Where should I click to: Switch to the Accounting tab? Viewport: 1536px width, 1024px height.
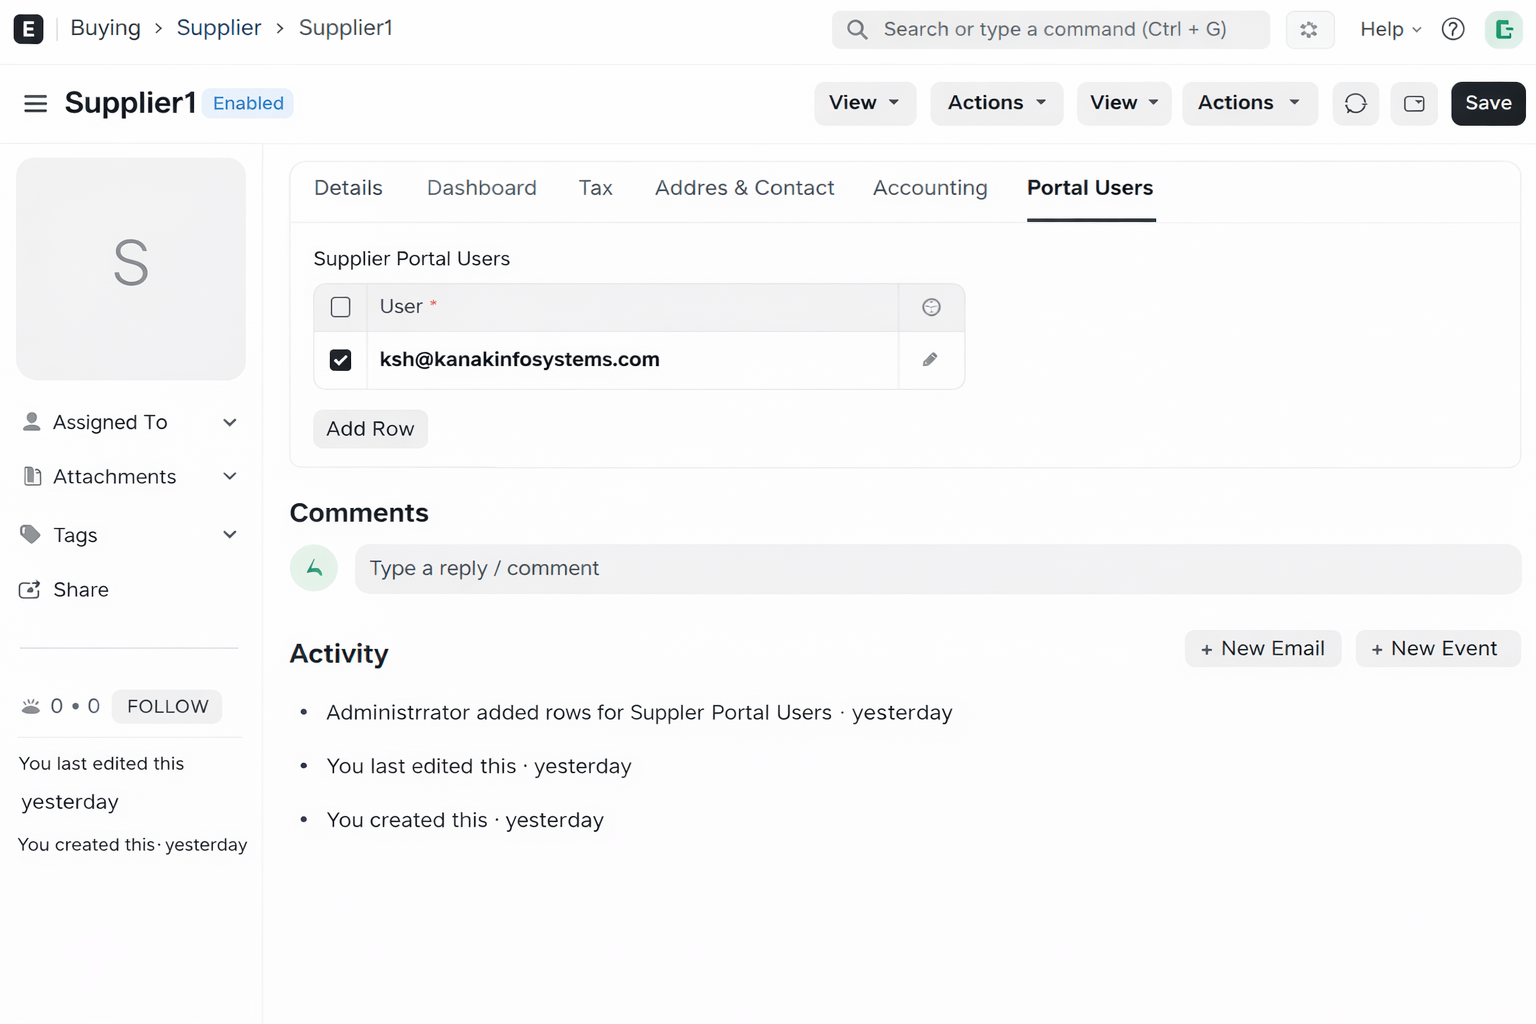point(930,188)
